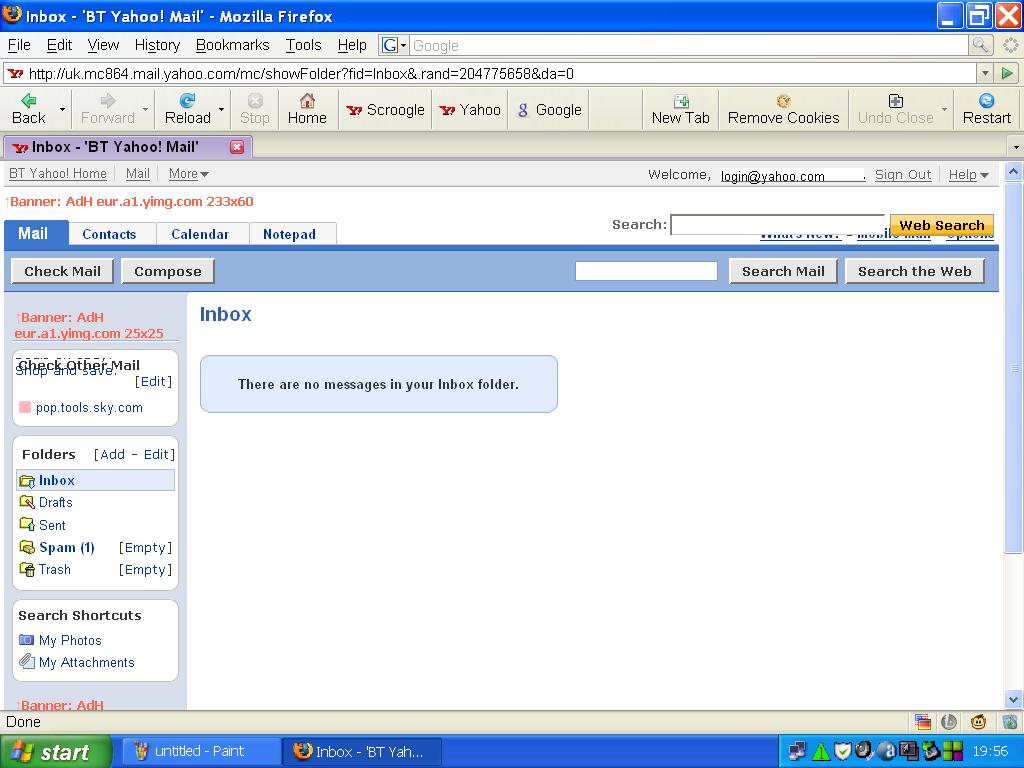1024x768 pixels.
Task: Click the Home toolbar icon
Action: (x=307, y=101)
